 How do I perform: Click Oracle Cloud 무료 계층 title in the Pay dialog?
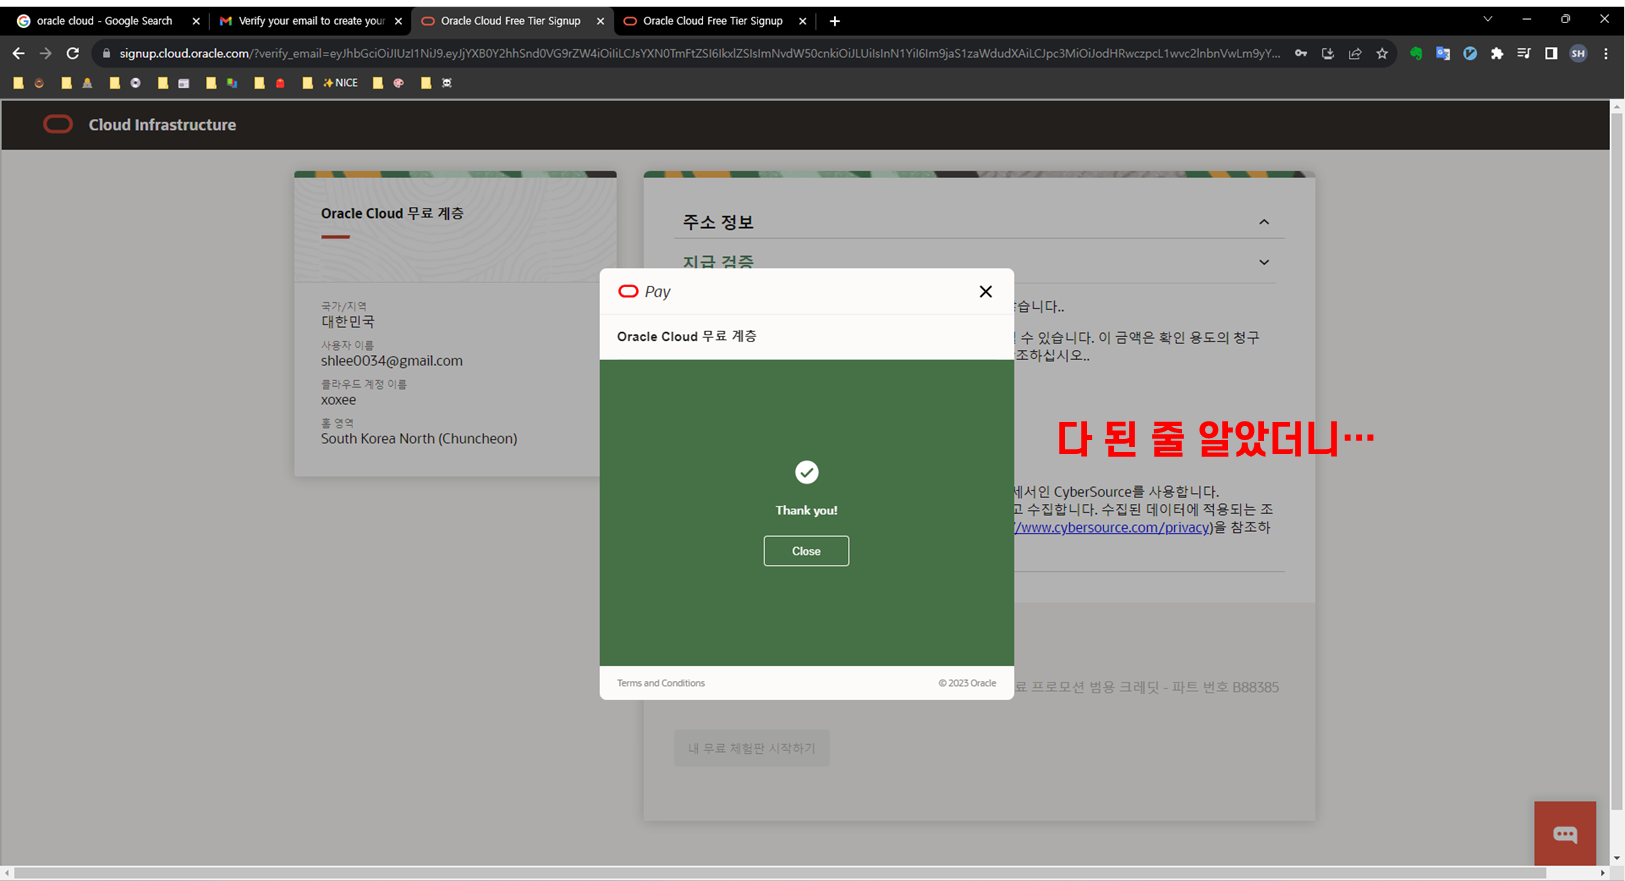click(x=687, y=336)
